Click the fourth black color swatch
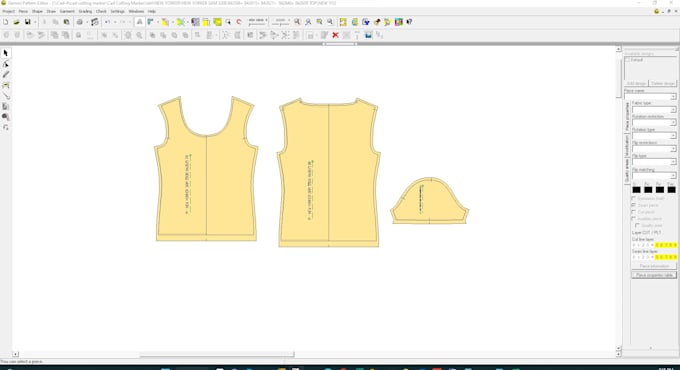Viewport: 680px width, 370px height. [x=671, y=190]
